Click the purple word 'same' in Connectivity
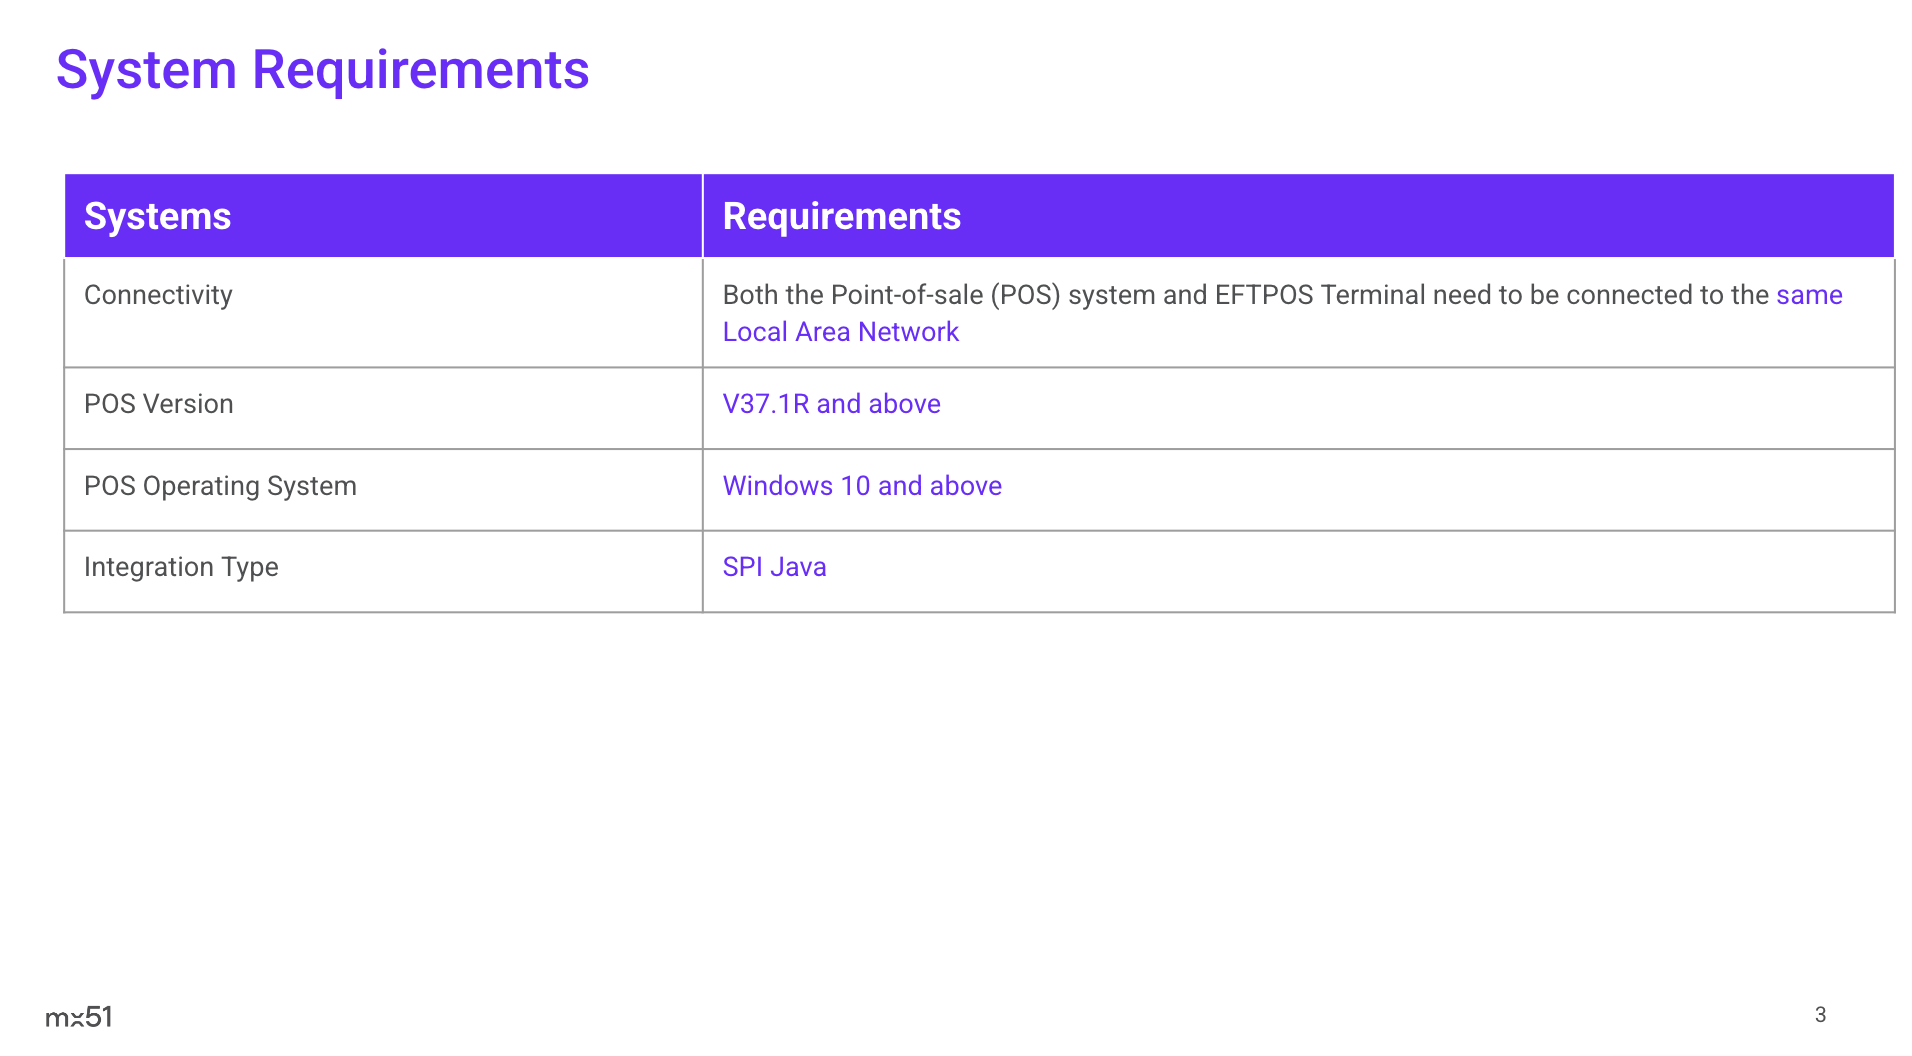This screenshot has height=1056, width=1912. click(x=1809, y=295)
